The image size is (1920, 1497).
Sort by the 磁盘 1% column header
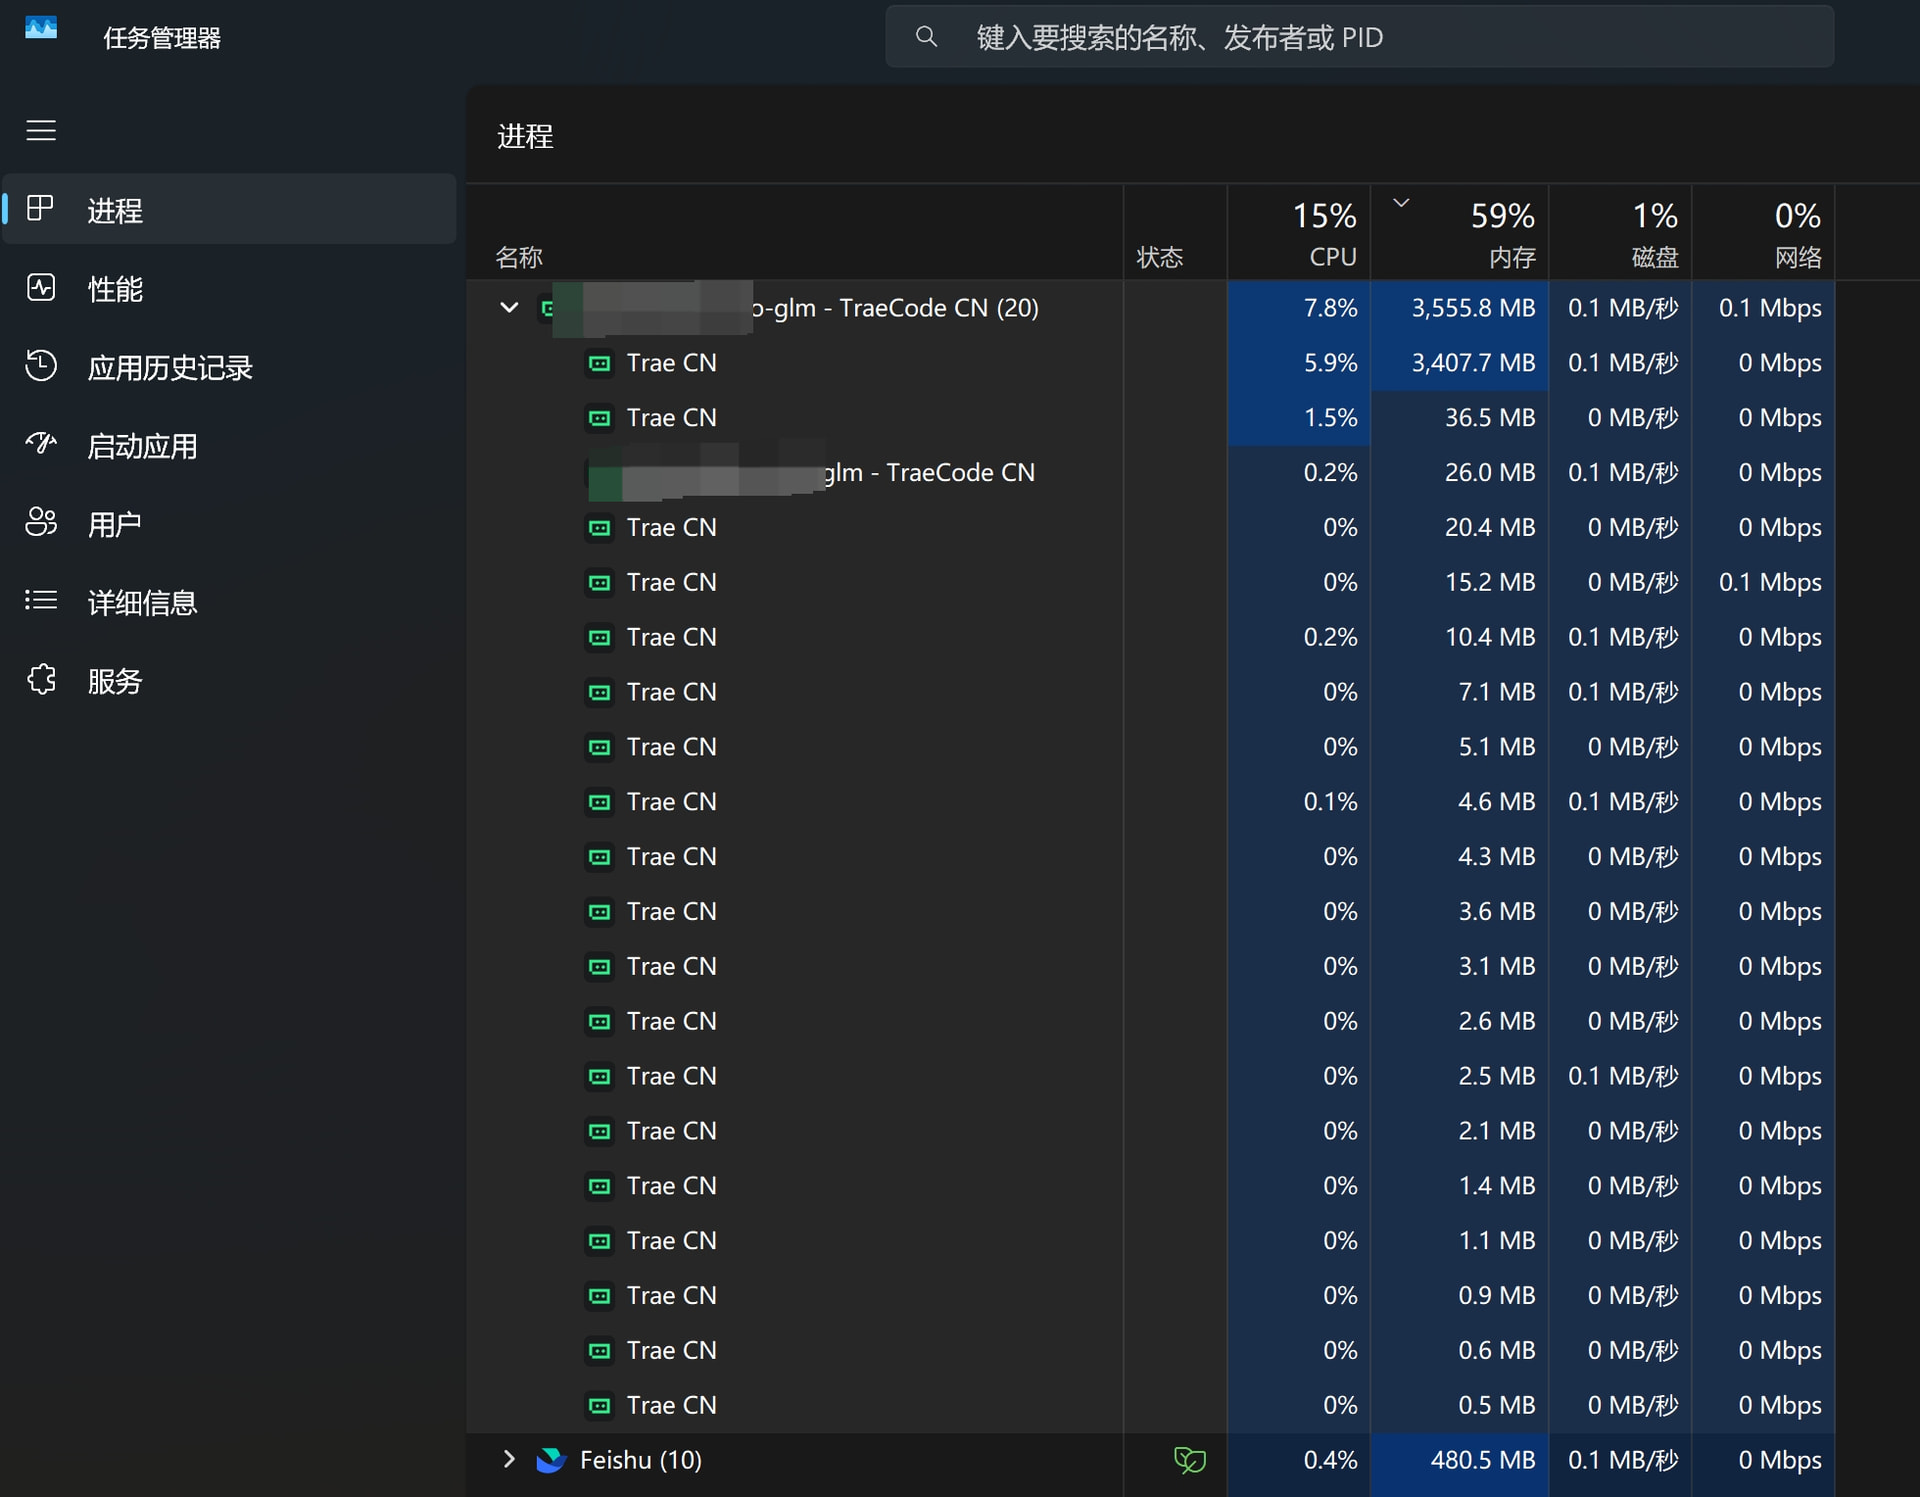(1620, 233)
